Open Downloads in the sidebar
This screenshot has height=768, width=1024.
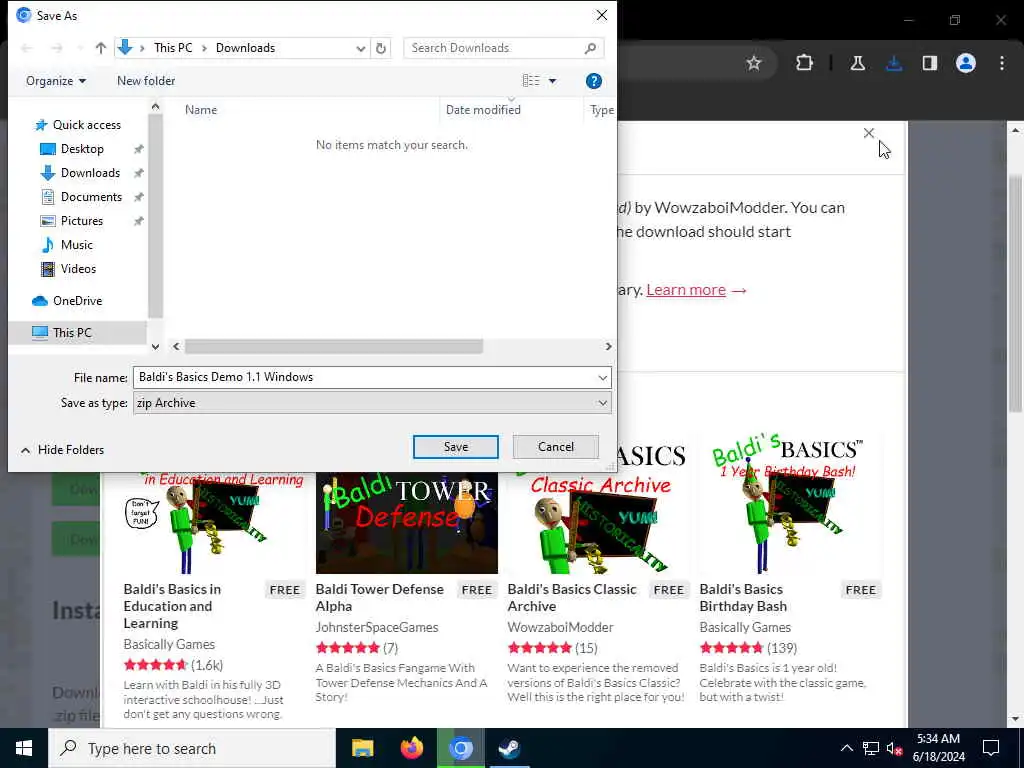(90, 173)
